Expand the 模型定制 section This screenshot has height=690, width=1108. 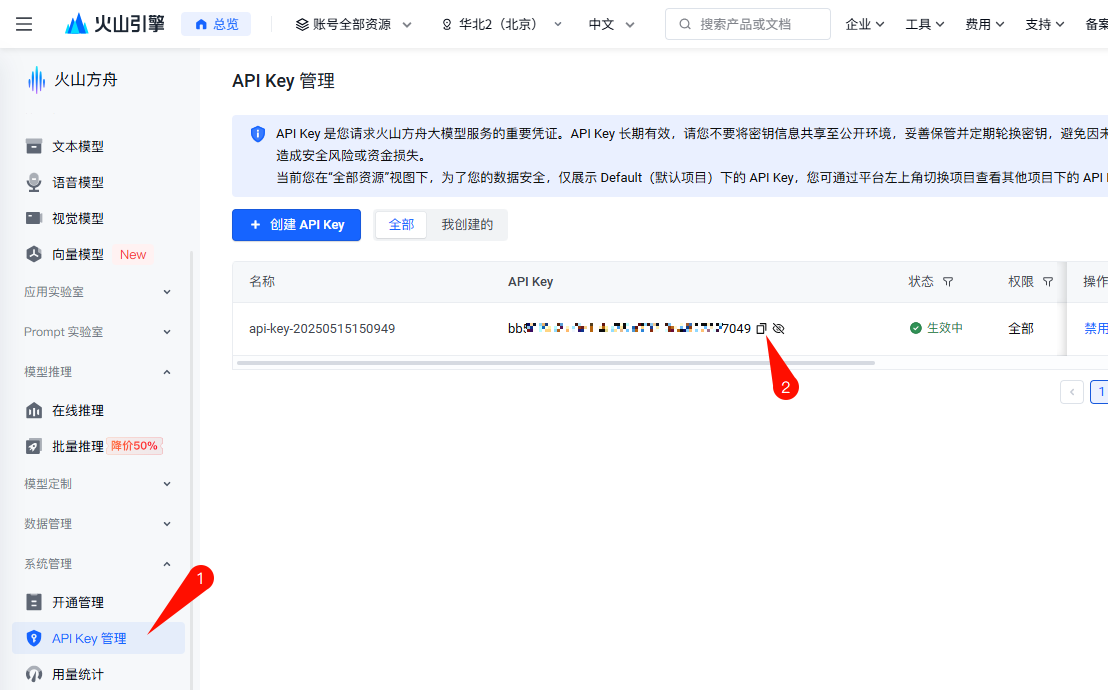pyautogui.click(x=98, y=484)
